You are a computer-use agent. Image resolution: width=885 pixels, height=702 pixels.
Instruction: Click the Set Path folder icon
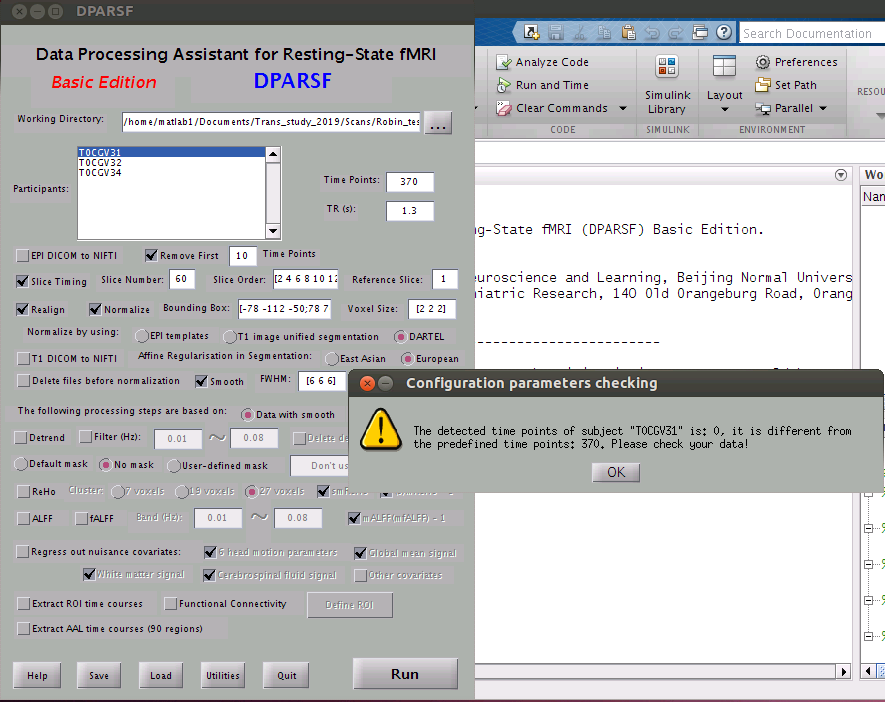pos(763,85)
